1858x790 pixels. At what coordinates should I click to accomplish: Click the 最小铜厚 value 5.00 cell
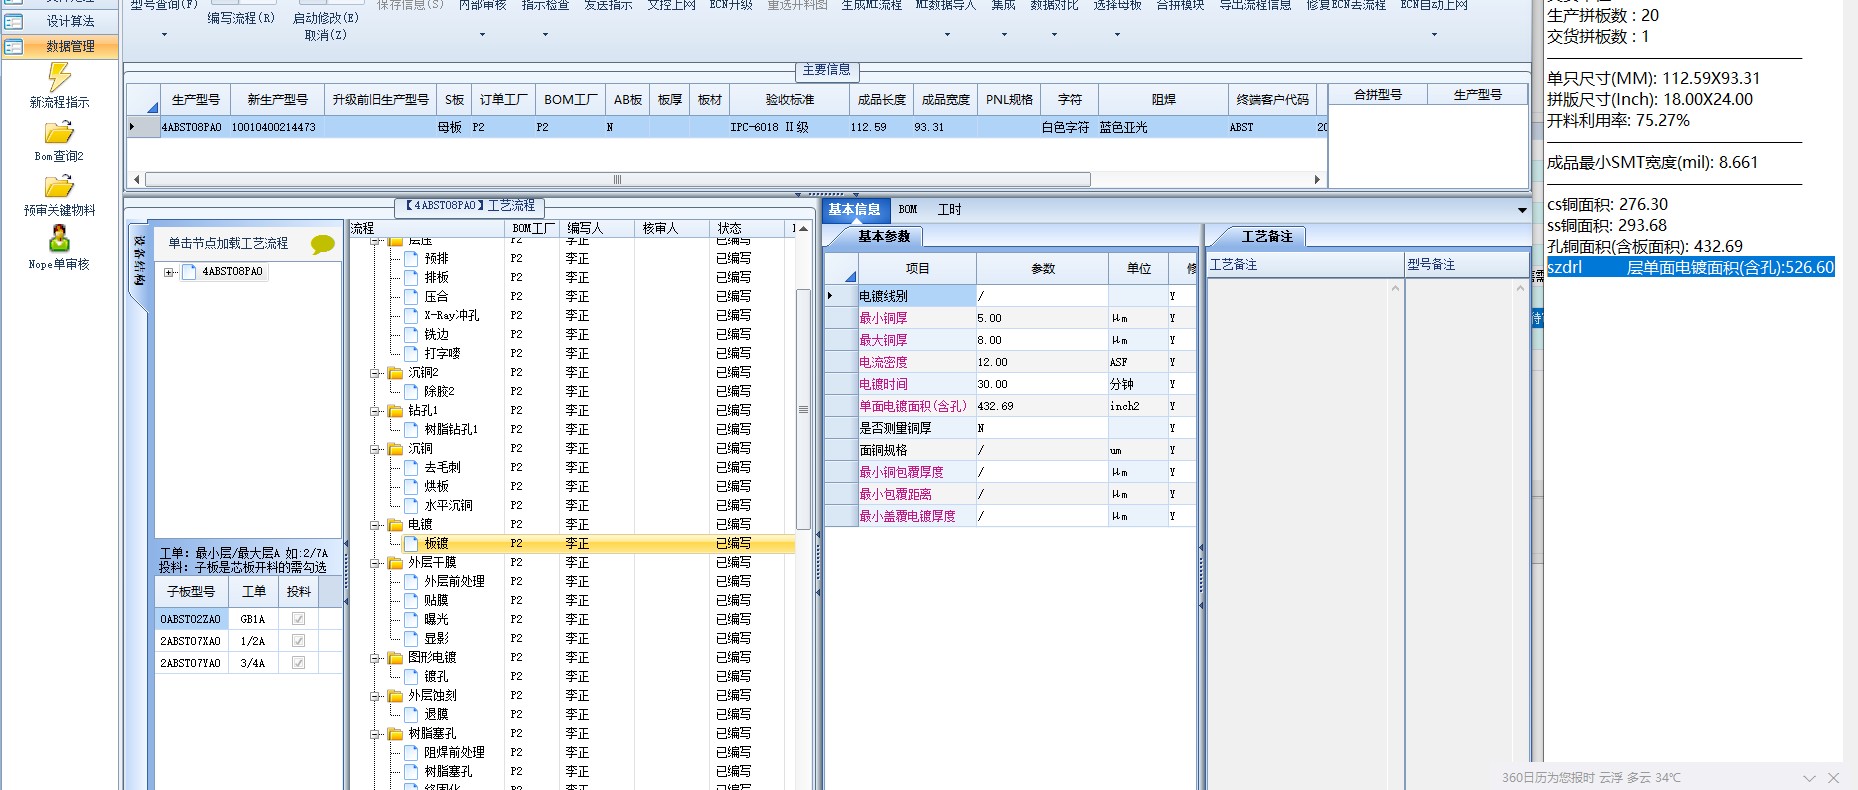click(x=1042, y=318)
